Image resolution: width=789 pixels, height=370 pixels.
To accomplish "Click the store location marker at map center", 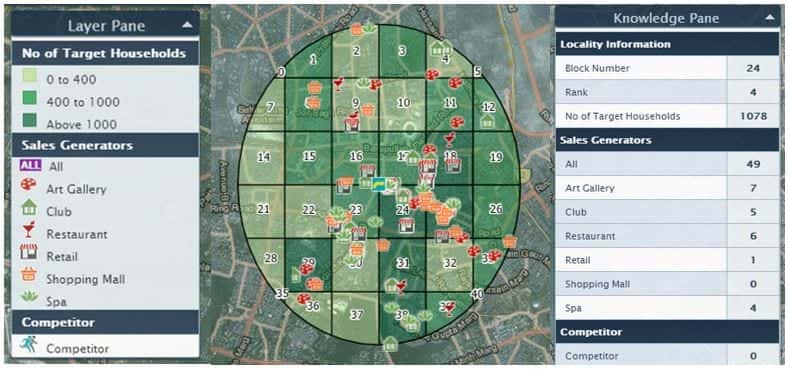I will point(379,184).
